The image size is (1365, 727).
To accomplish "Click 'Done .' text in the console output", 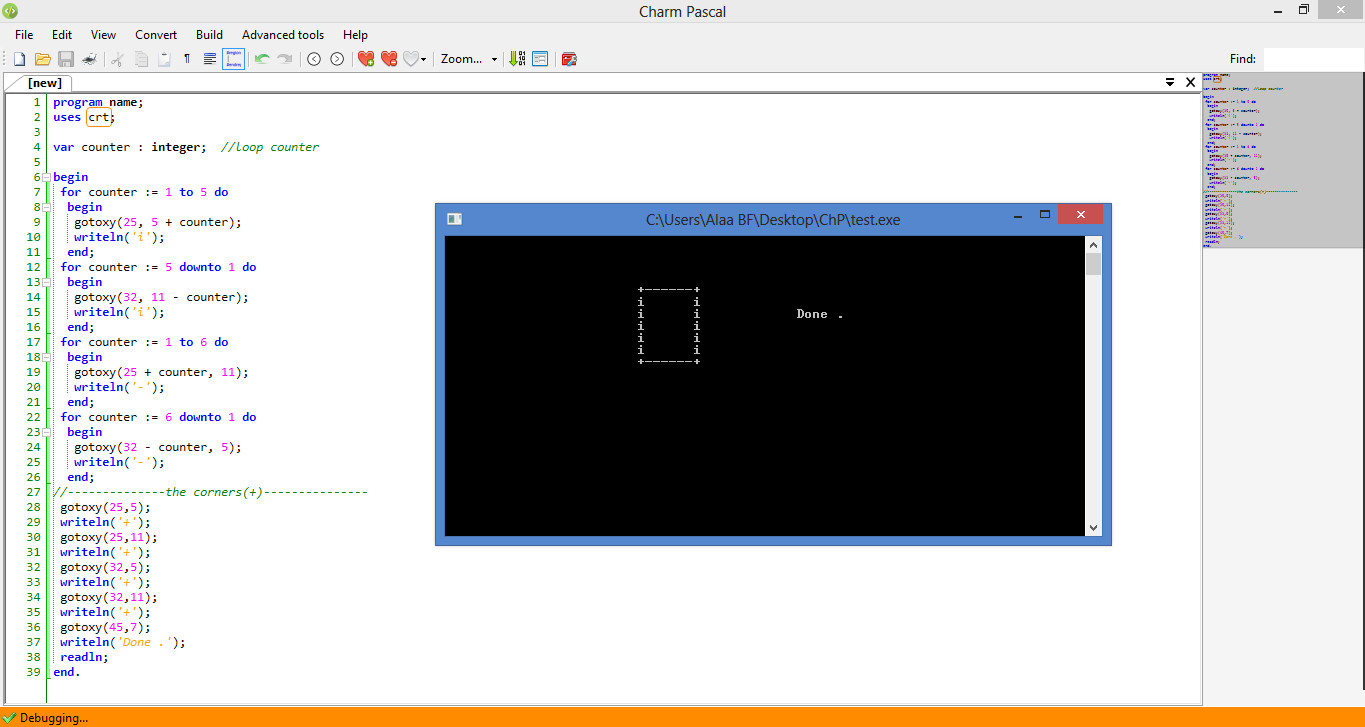I will tap(820, 314).
